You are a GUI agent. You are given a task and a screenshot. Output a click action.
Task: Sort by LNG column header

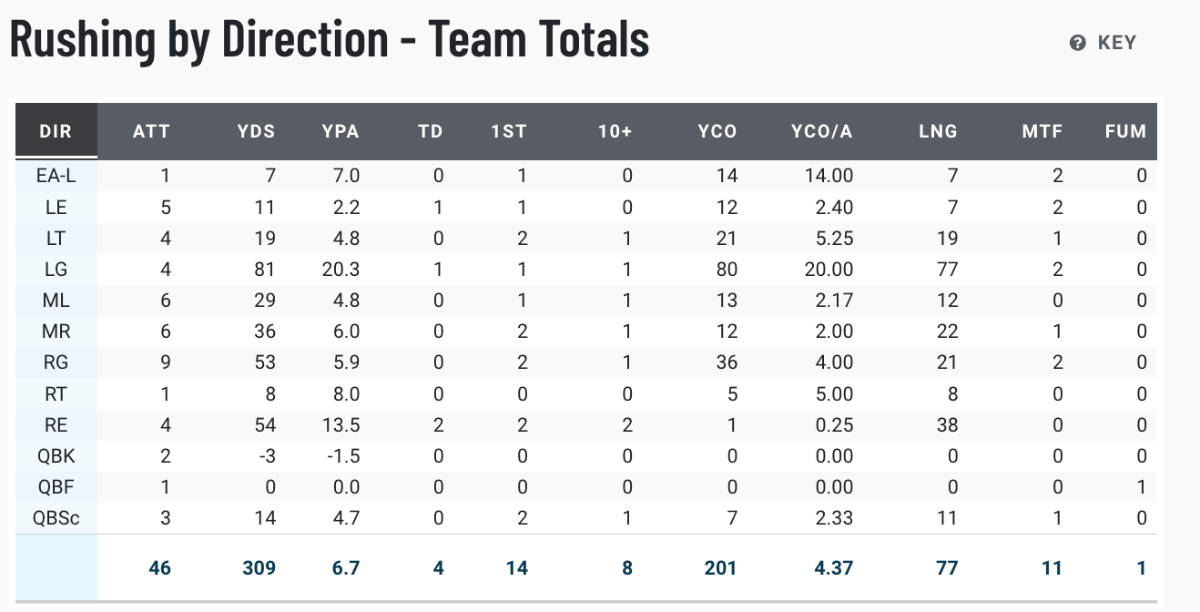(937, 131)
